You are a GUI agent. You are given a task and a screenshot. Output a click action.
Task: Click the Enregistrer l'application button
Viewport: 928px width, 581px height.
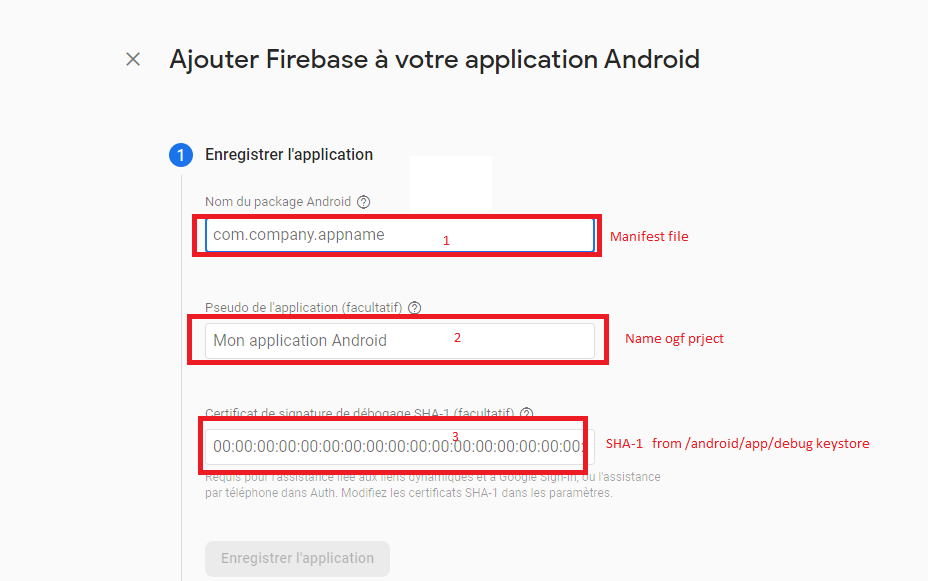(x=297, y=558)
